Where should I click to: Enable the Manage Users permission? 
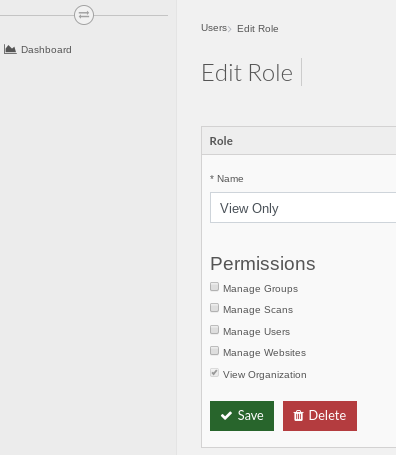point(214,330)
